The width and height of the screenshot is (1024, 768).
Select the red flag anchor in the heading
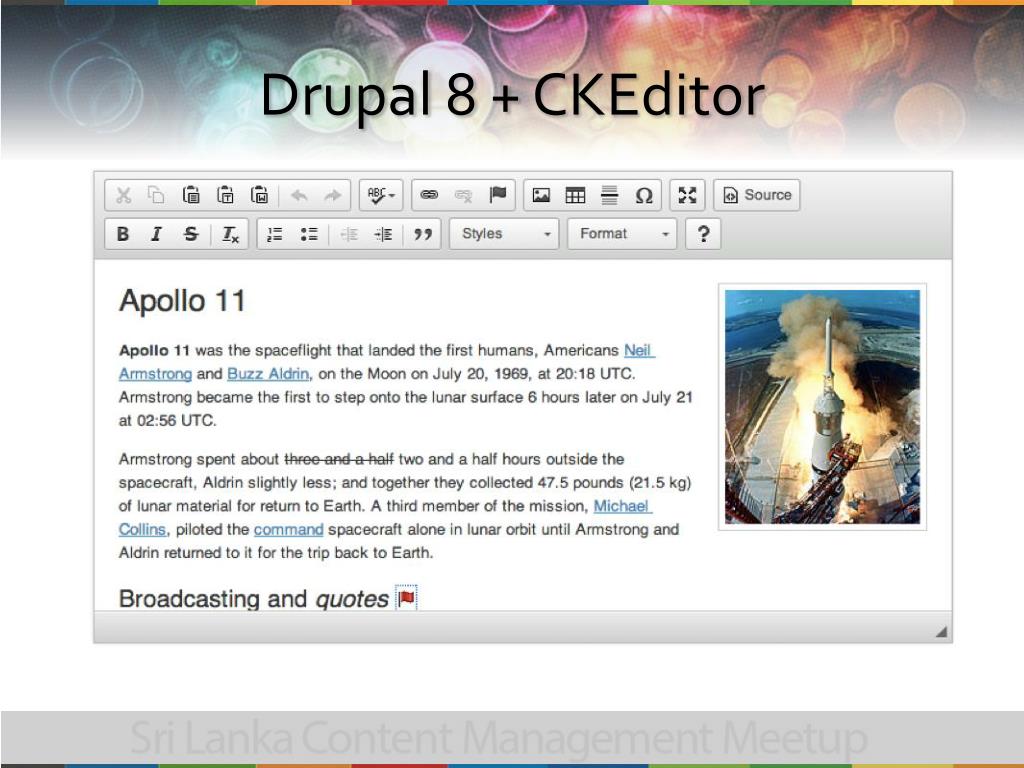pos(406,598)
